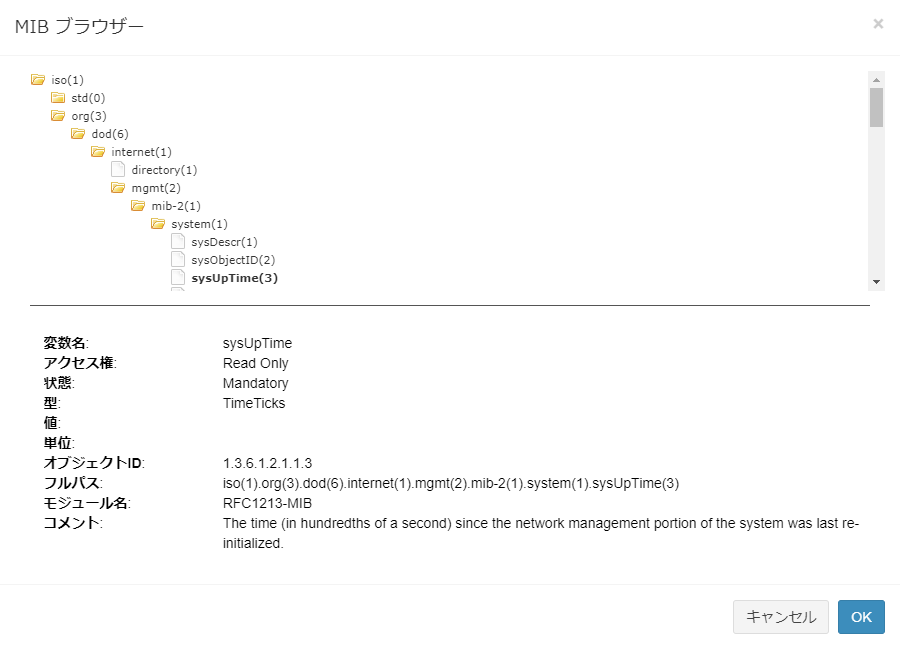
Task: Select the sysObjectID(2) tree entry label
Action: (x=233, y=260)
